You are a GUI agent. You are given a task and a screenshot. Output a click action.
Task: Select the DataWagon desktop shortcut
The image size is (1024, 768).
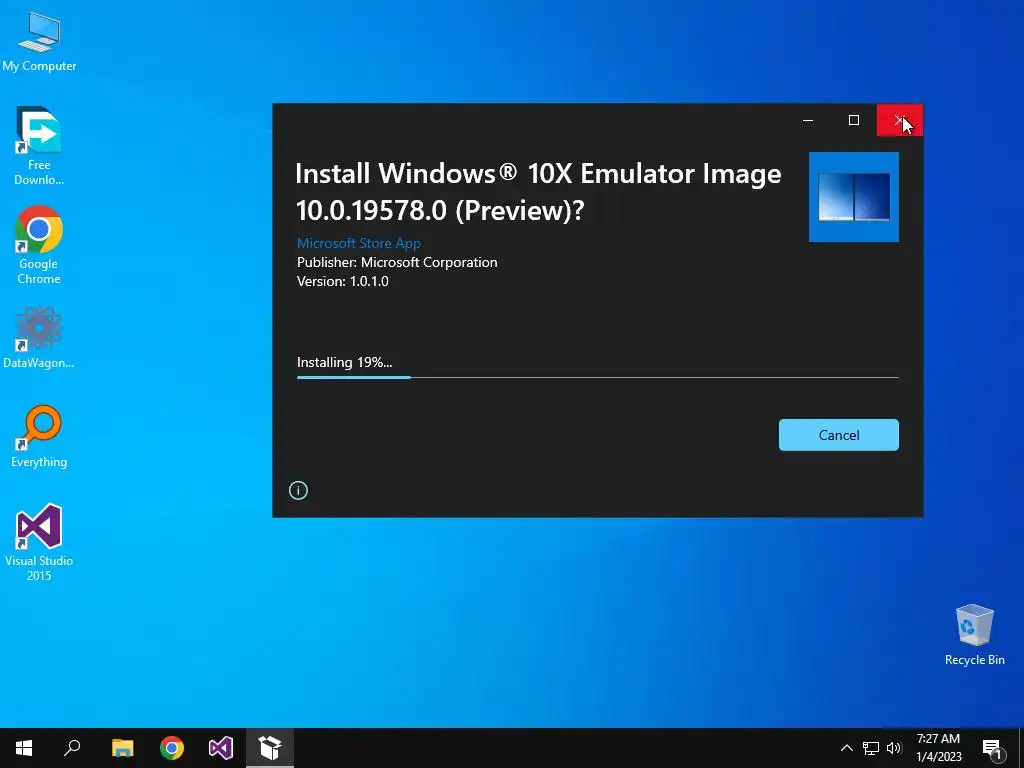[x=39, y=338]
